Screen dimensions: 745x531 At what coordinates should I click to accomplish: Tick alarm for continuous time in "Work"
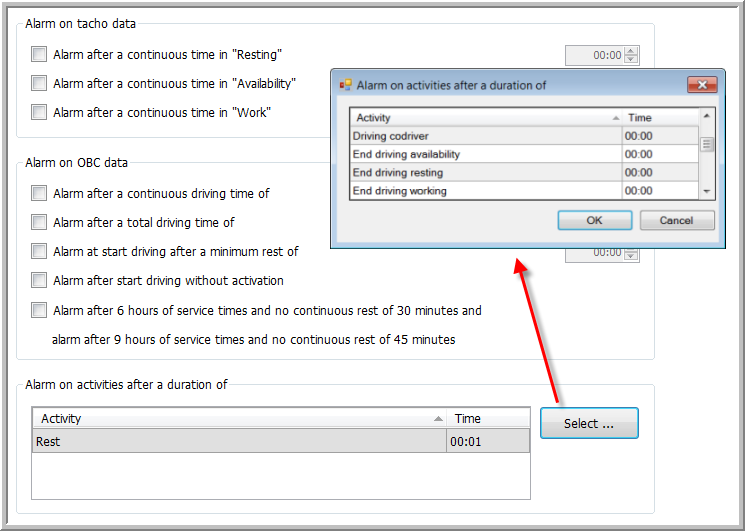pos(39,113)
